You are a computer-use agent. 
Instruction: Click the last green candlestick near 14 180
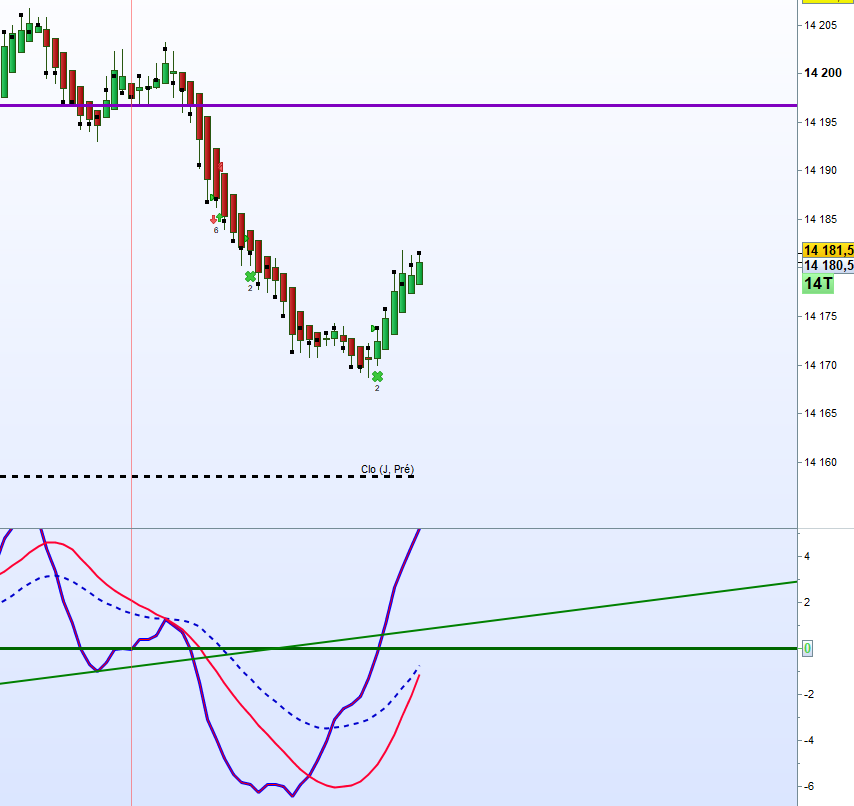pos(419,273)
